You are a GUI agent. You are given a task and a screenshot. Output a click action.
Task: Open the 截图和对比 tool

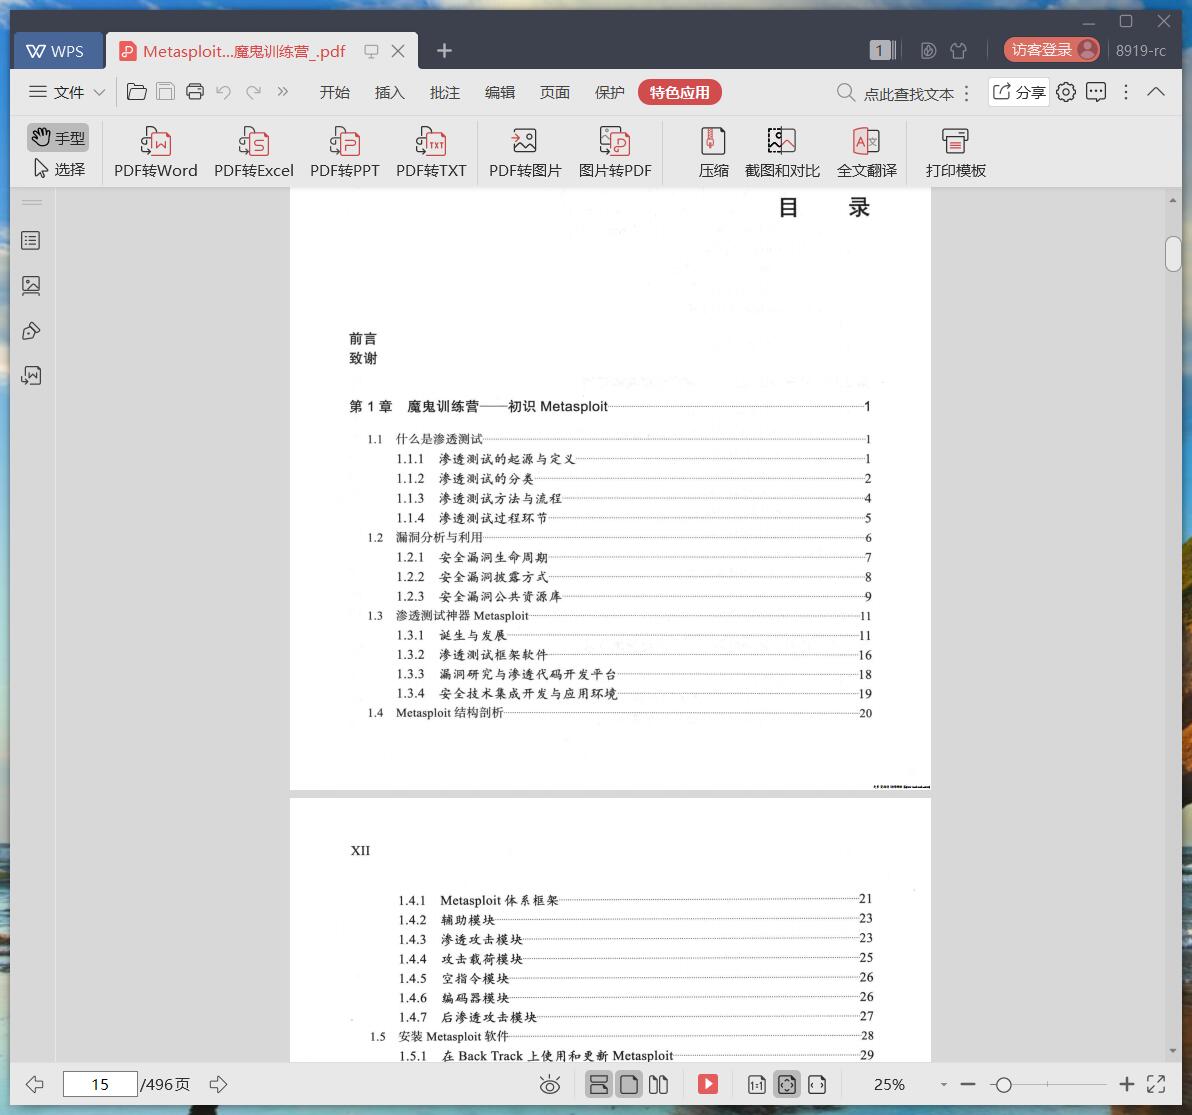[x=781, y=152]
